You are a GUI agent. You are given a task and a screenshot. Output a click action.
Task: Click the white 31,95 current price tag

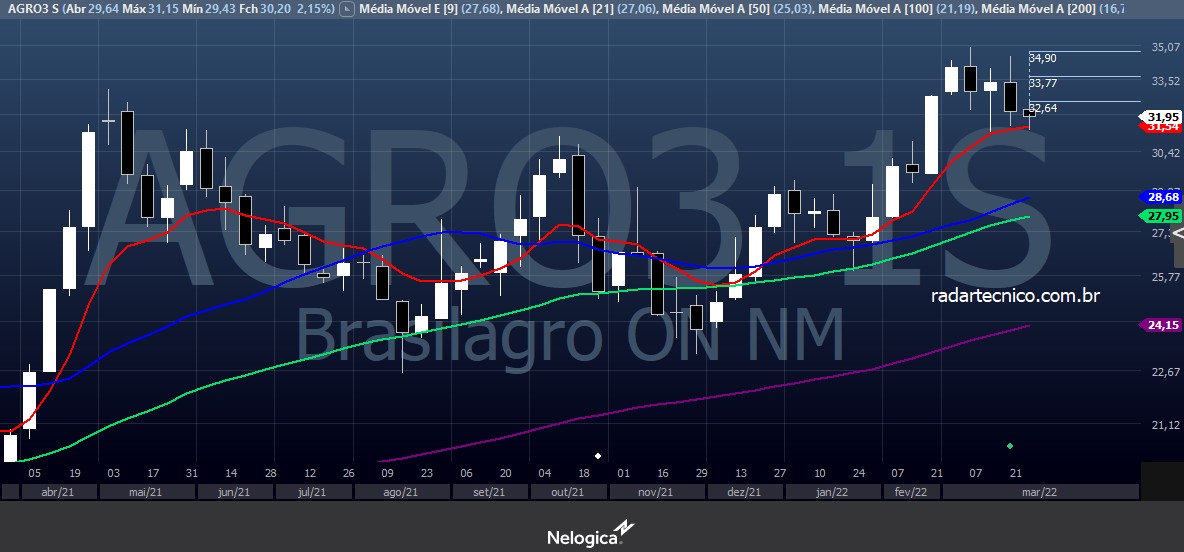pyautogui.click(x=1162, y=117)
